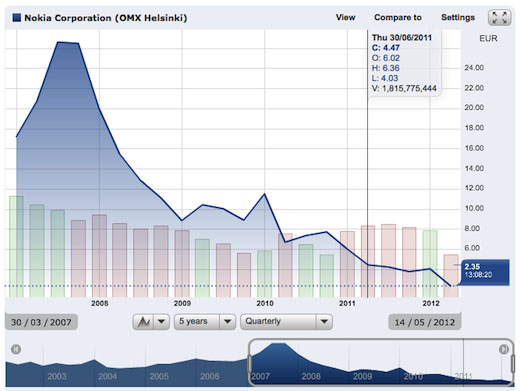The width and height of the screenshot is (520, 391).
Task: Click the 2.35 current price label
Action: (472, 266)
